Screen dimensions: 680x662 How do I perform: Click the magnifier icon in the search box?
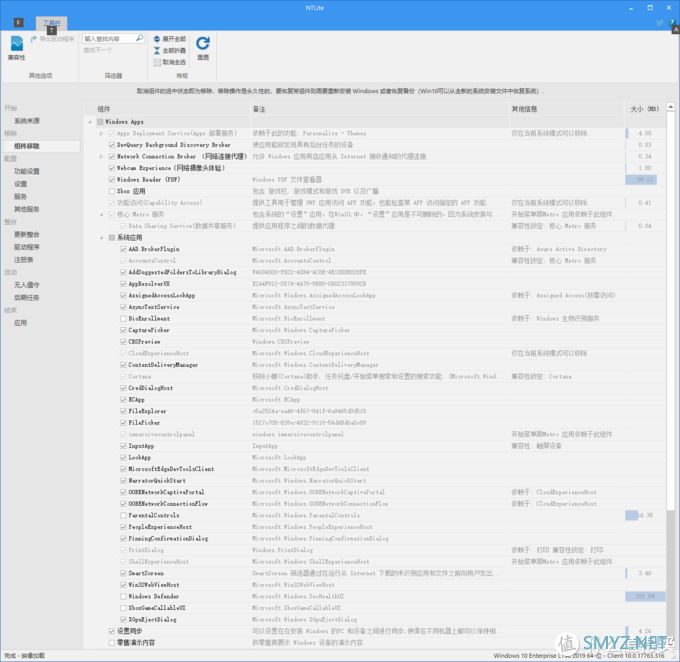coord(139,39)
